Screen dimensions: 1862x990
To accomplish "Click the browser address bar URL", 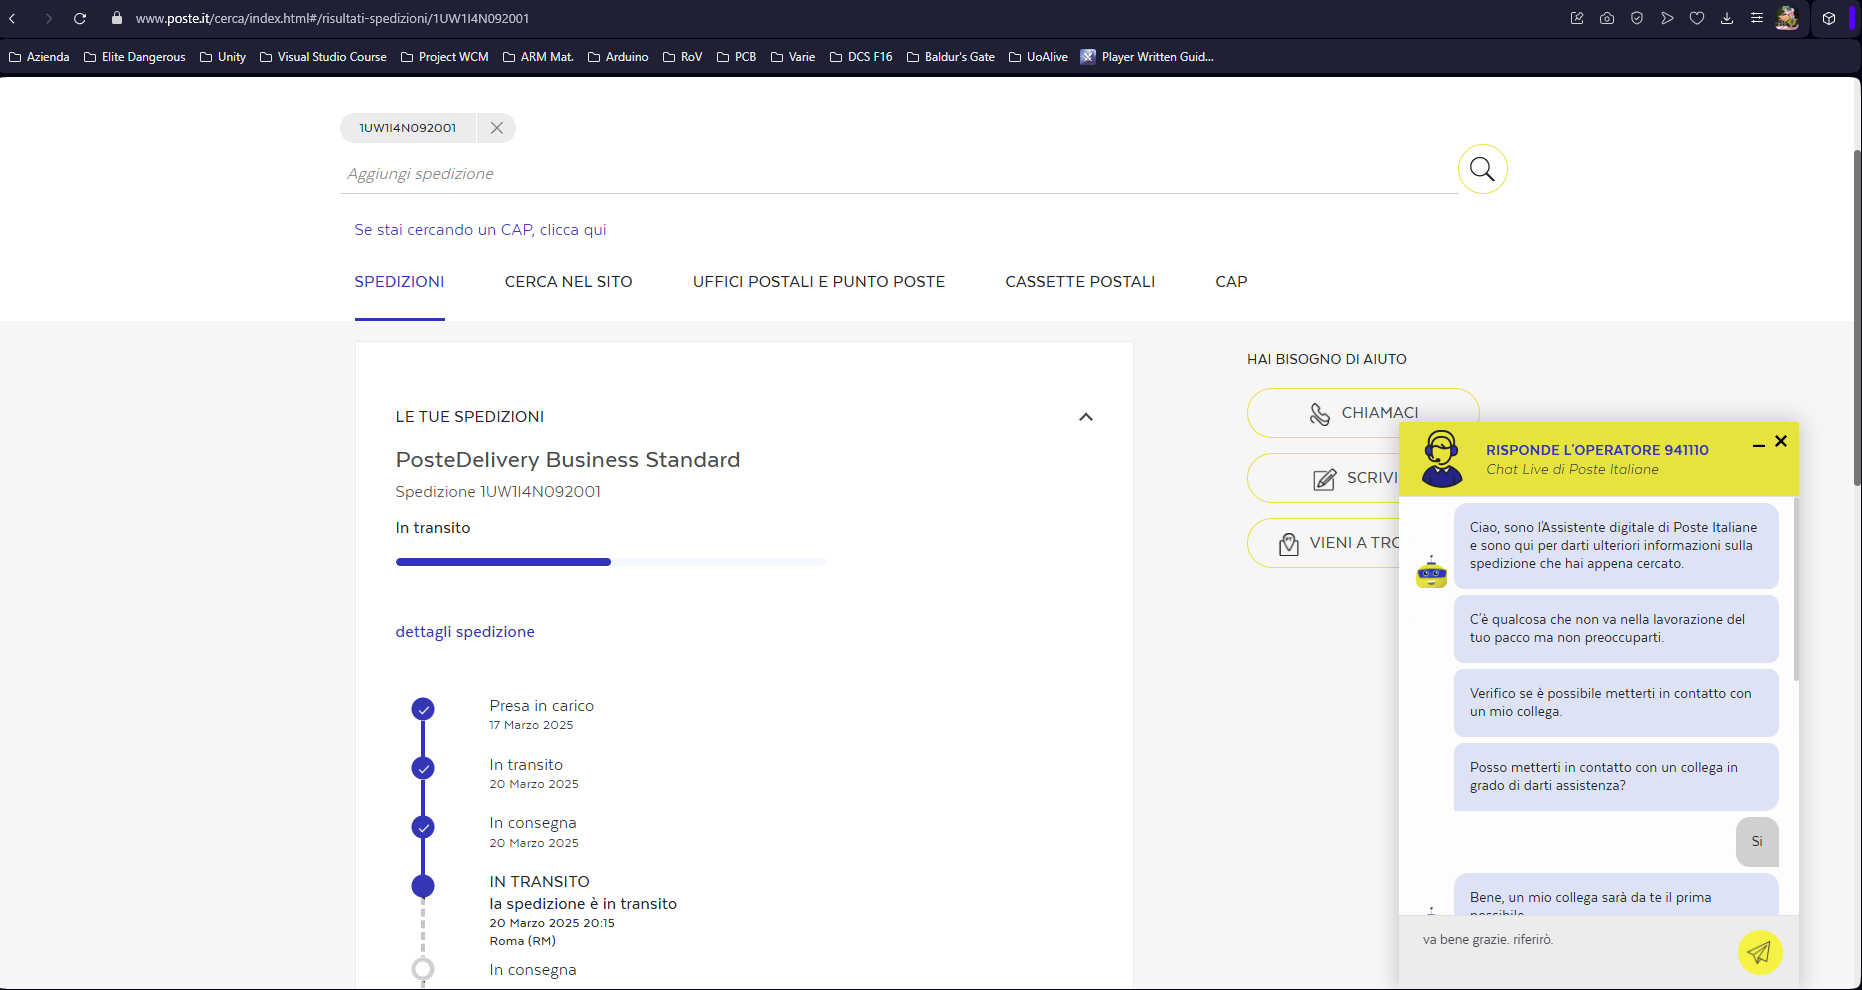I will (332, 18).
